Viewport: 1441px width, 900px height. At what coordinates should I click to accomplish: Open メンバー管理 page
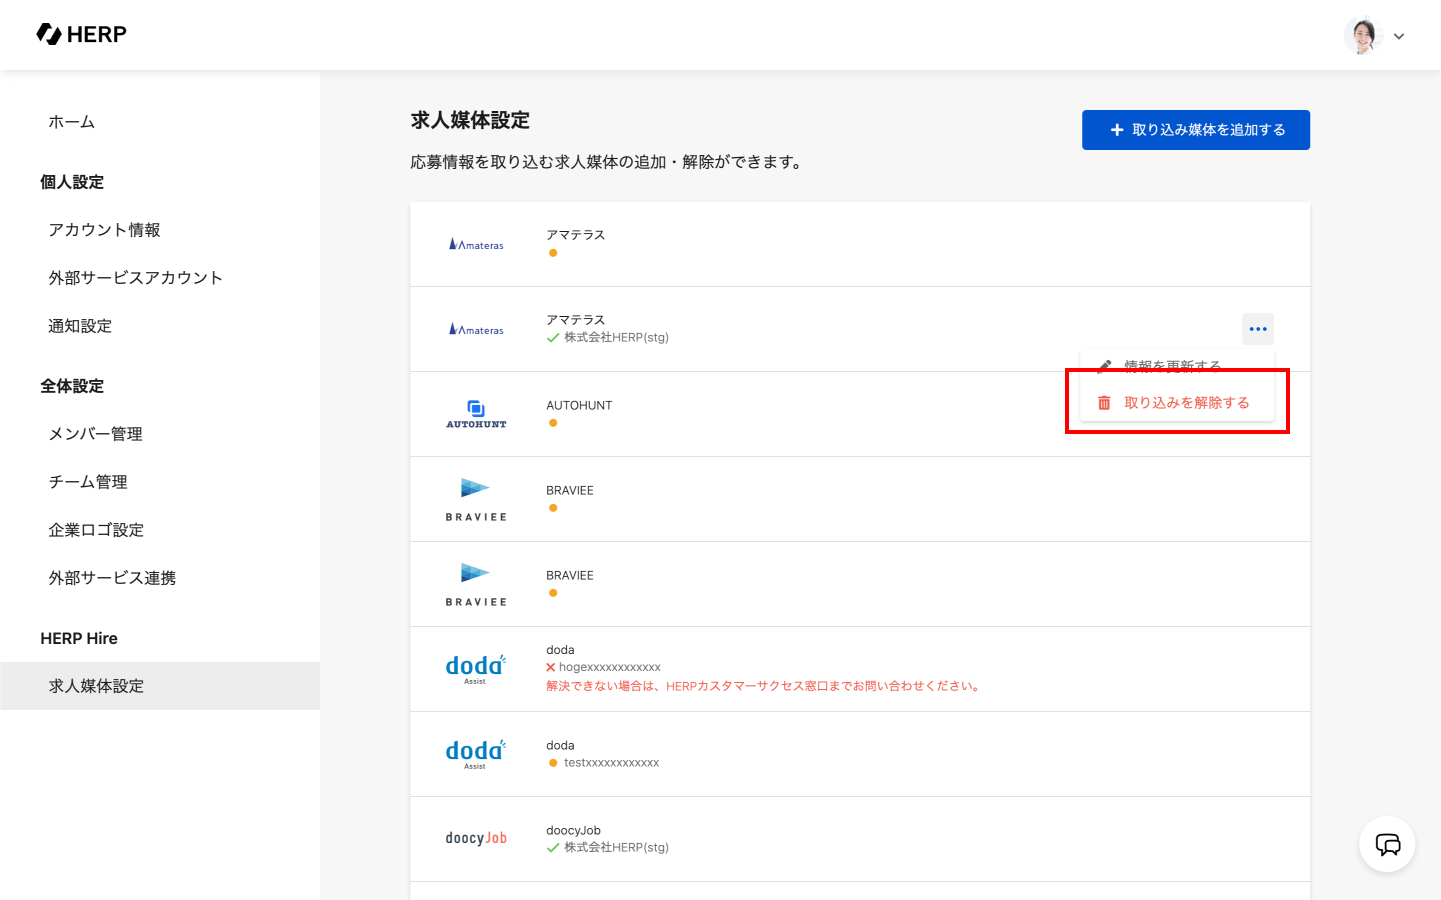pos(96,434)
